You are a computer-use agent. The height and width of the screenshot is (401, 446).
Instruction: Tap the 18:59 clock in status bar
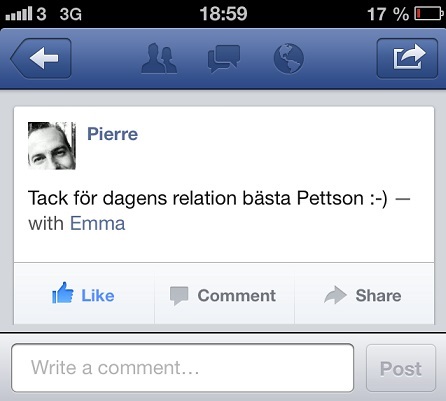point(223,14)
